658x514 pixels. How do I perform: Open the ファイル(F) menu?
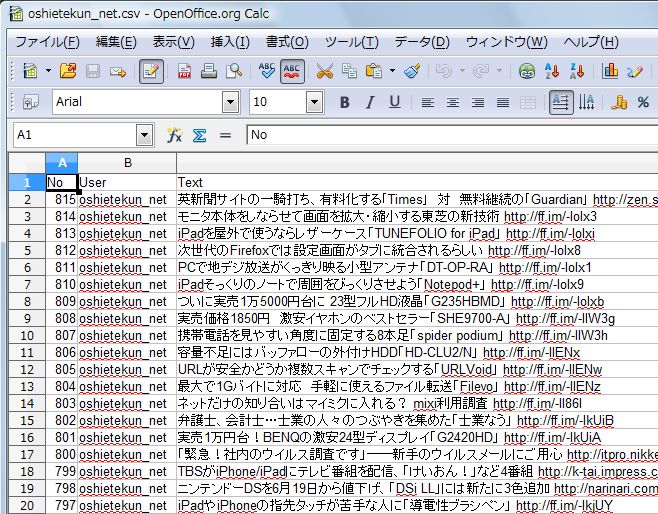pyautogui.click(x=47, y=42)
